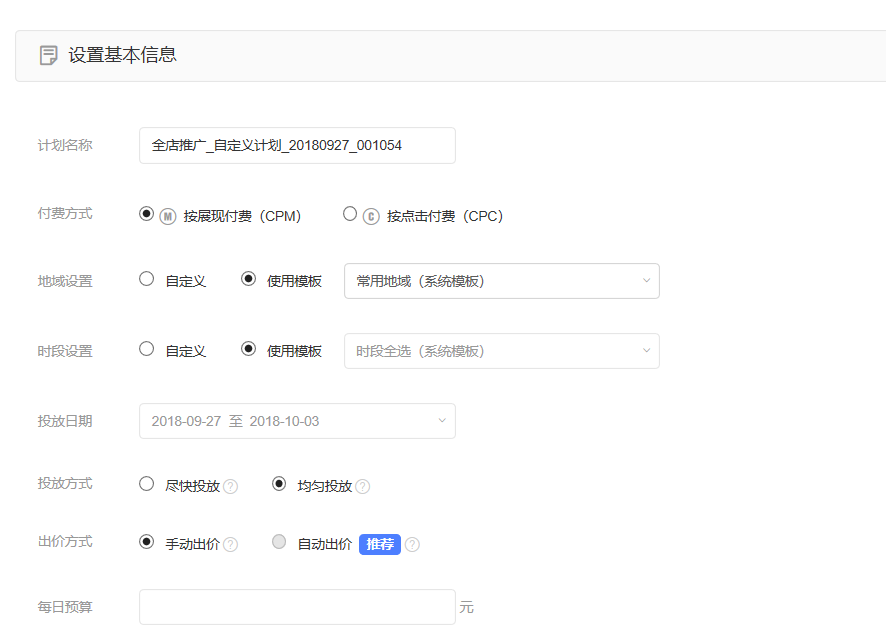The height and width of the screenshot is (633, 886).
Task: Click the CPM circled M icon
Action: tap(168, 216)
